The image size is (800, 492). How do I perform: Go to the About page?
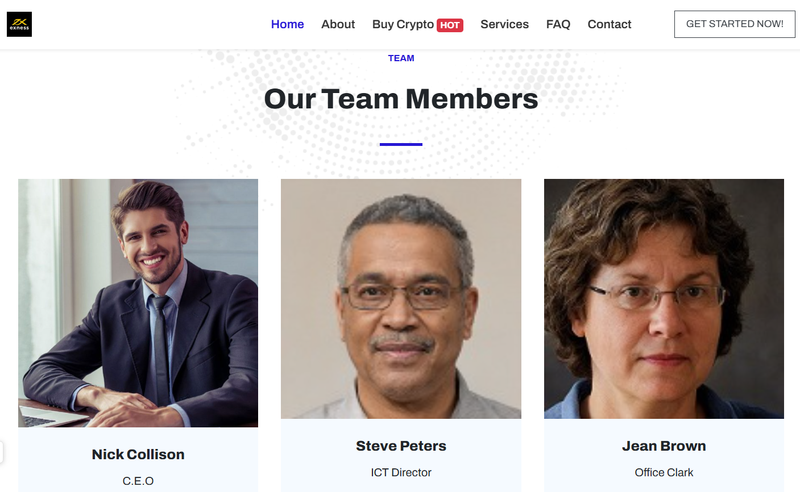(338, 24)
